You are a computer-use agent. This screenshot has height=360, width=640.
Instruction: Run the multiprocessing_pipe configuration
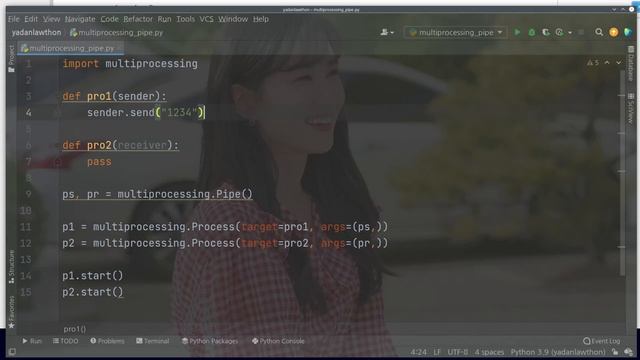517,32
